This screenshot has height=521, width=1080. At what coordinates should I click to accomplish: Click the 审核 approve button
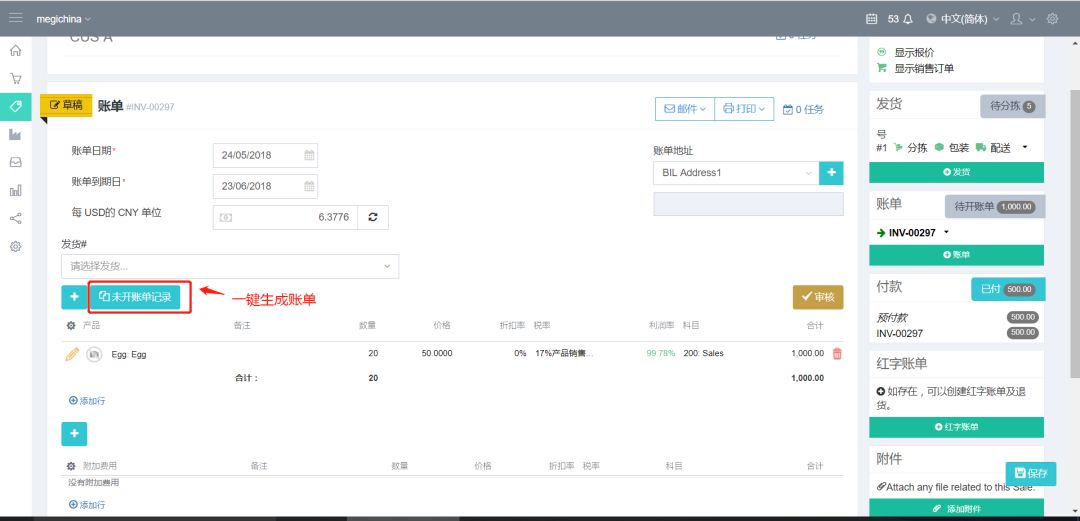[817, 297]
